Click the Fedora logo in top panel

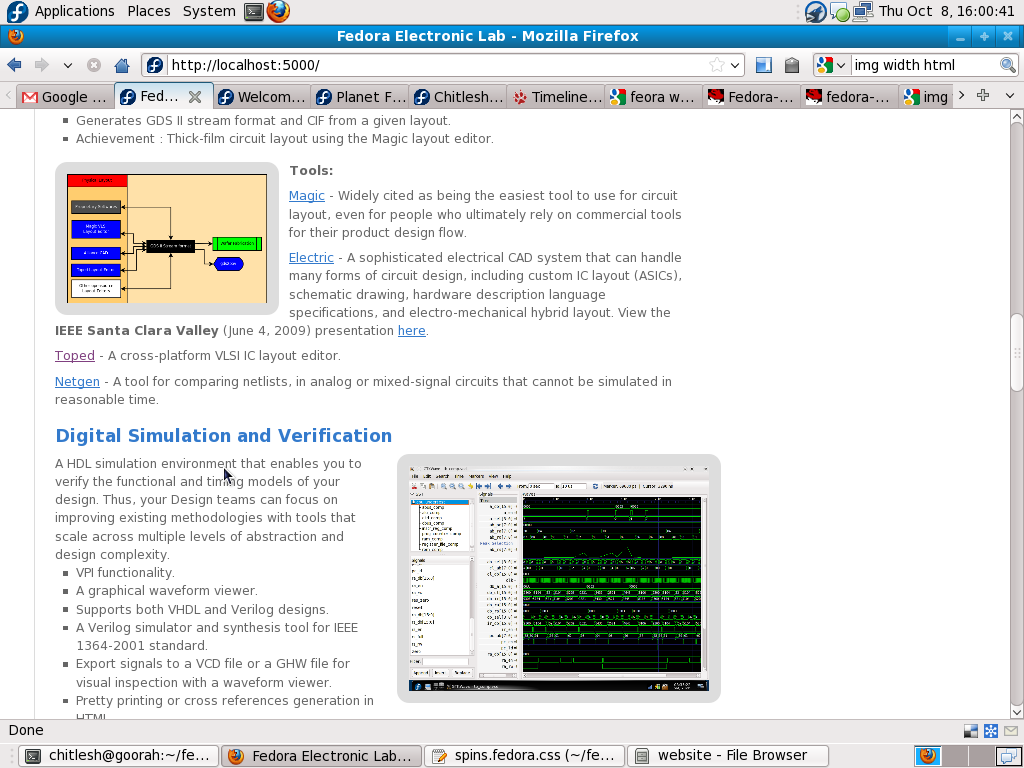17,11
